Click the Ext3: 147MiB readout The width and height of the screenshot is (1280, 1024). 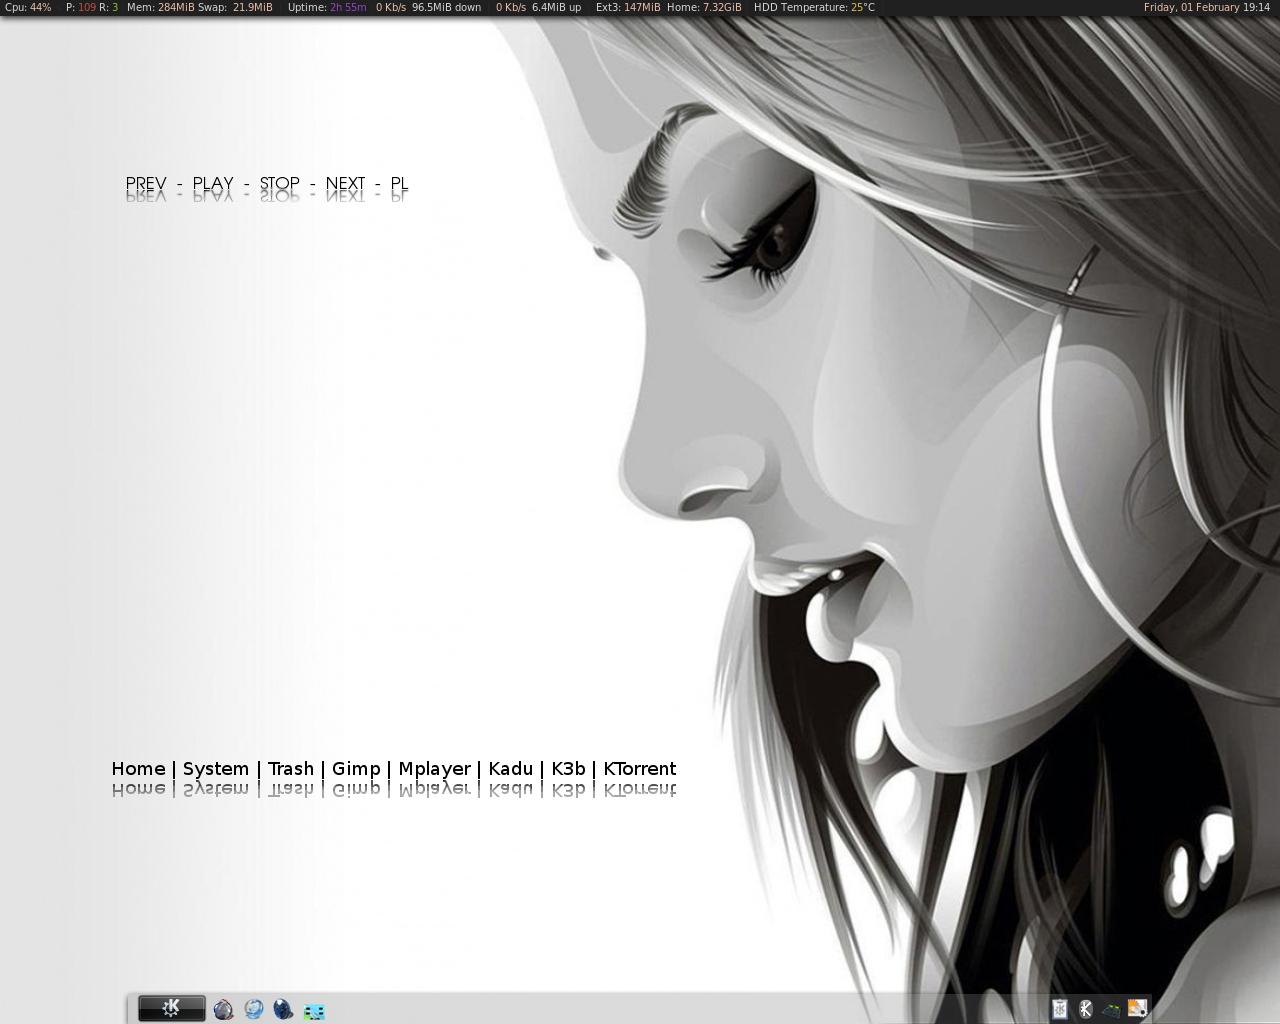click(x=628, y=7)
